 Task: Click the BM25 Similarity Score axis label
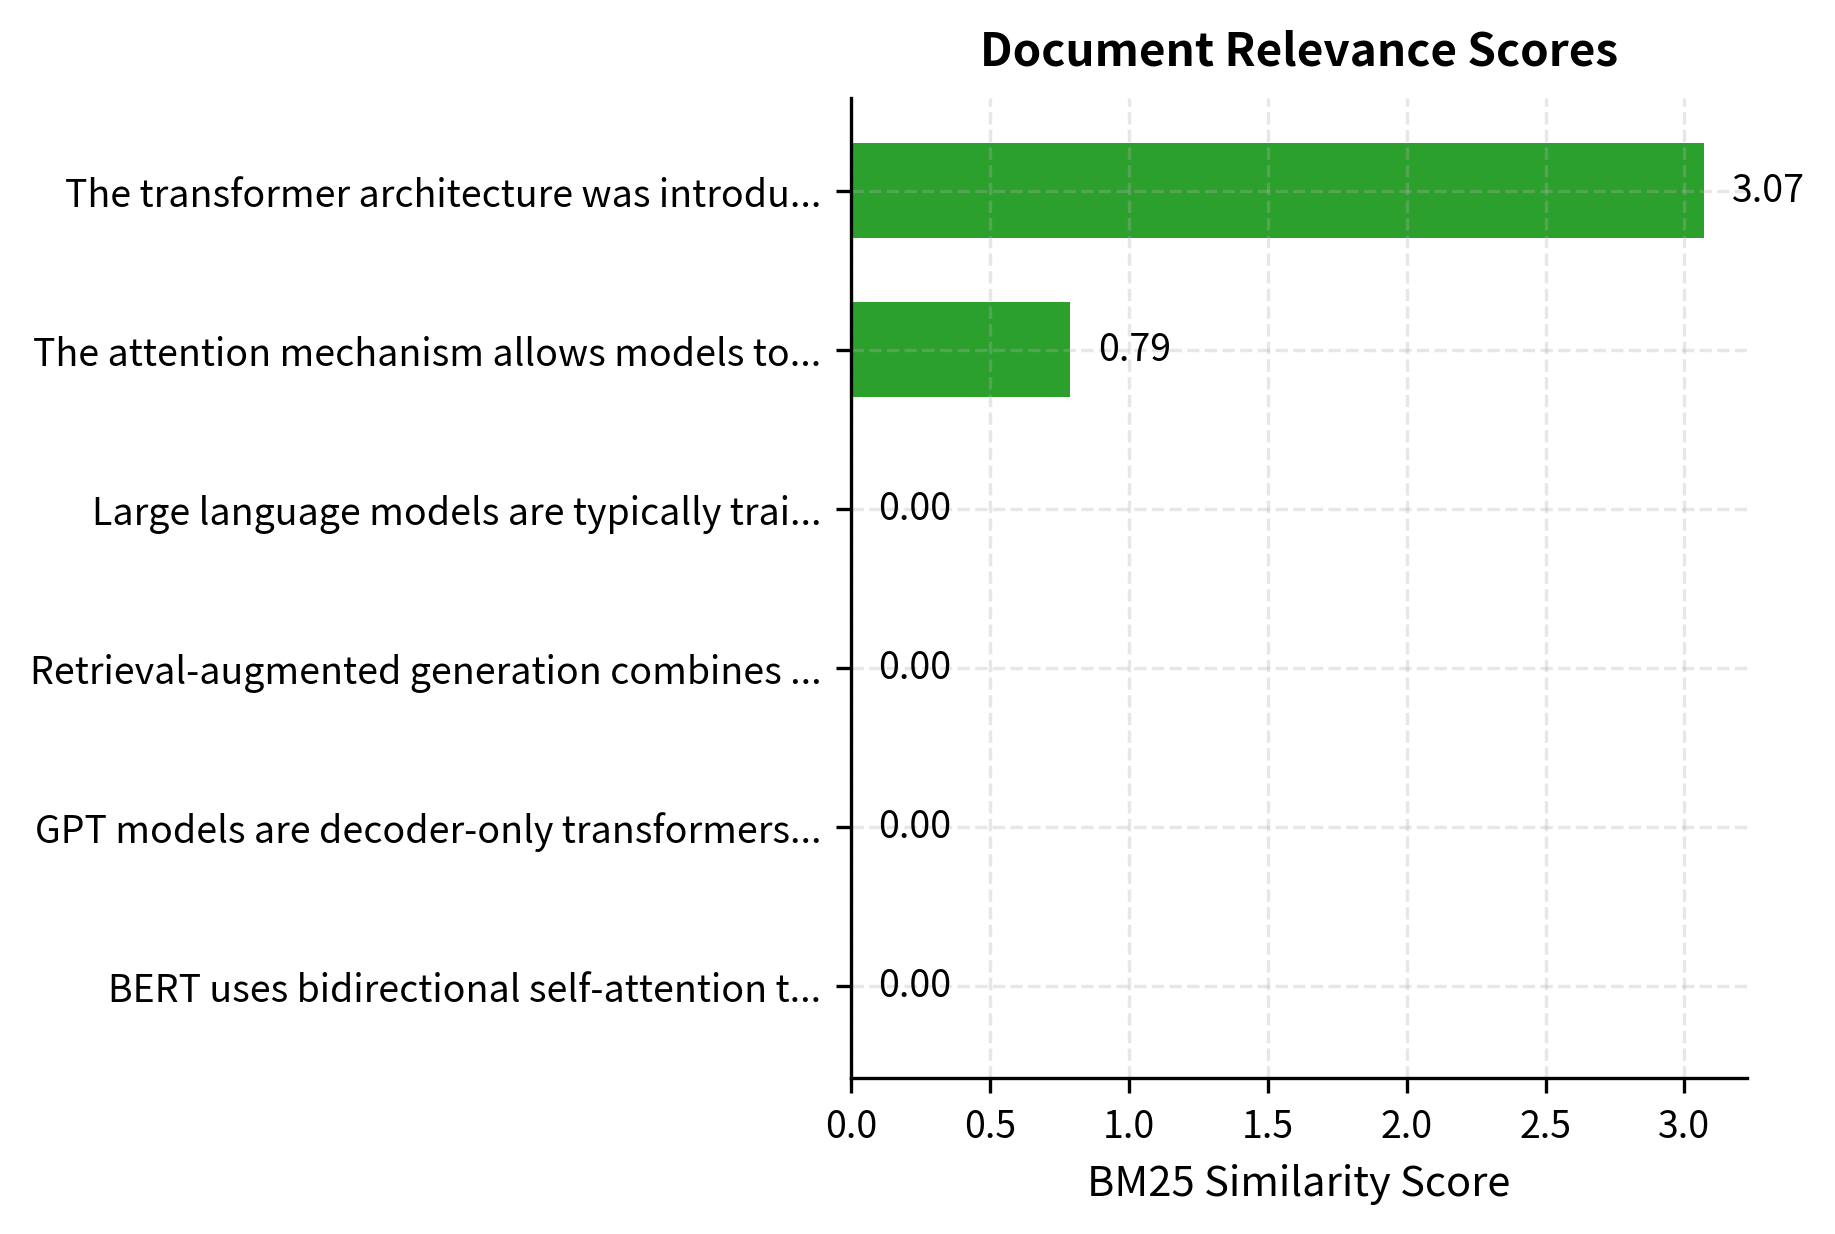pyautogui.click(x=1297, y=1181)
